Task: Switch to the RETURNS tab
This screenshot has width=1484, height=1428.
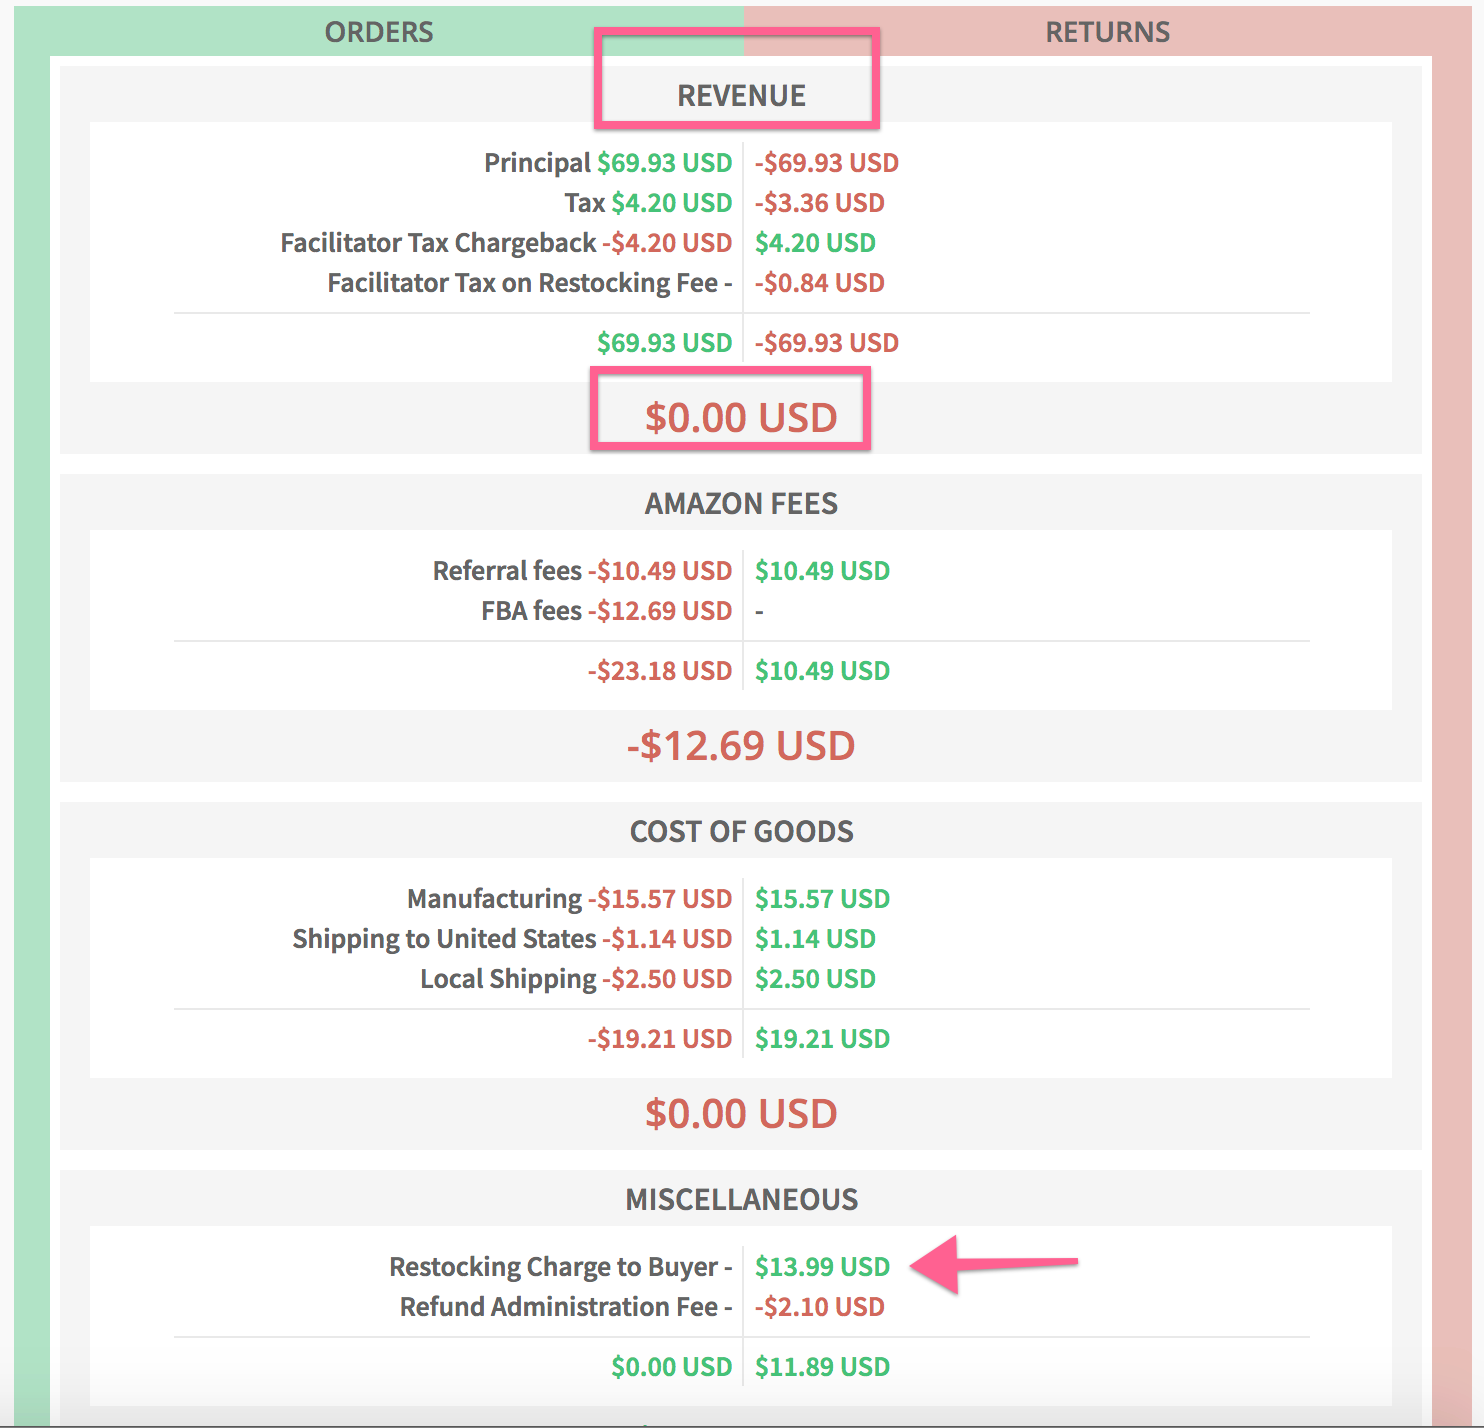Action: (x=1108, y=31)
